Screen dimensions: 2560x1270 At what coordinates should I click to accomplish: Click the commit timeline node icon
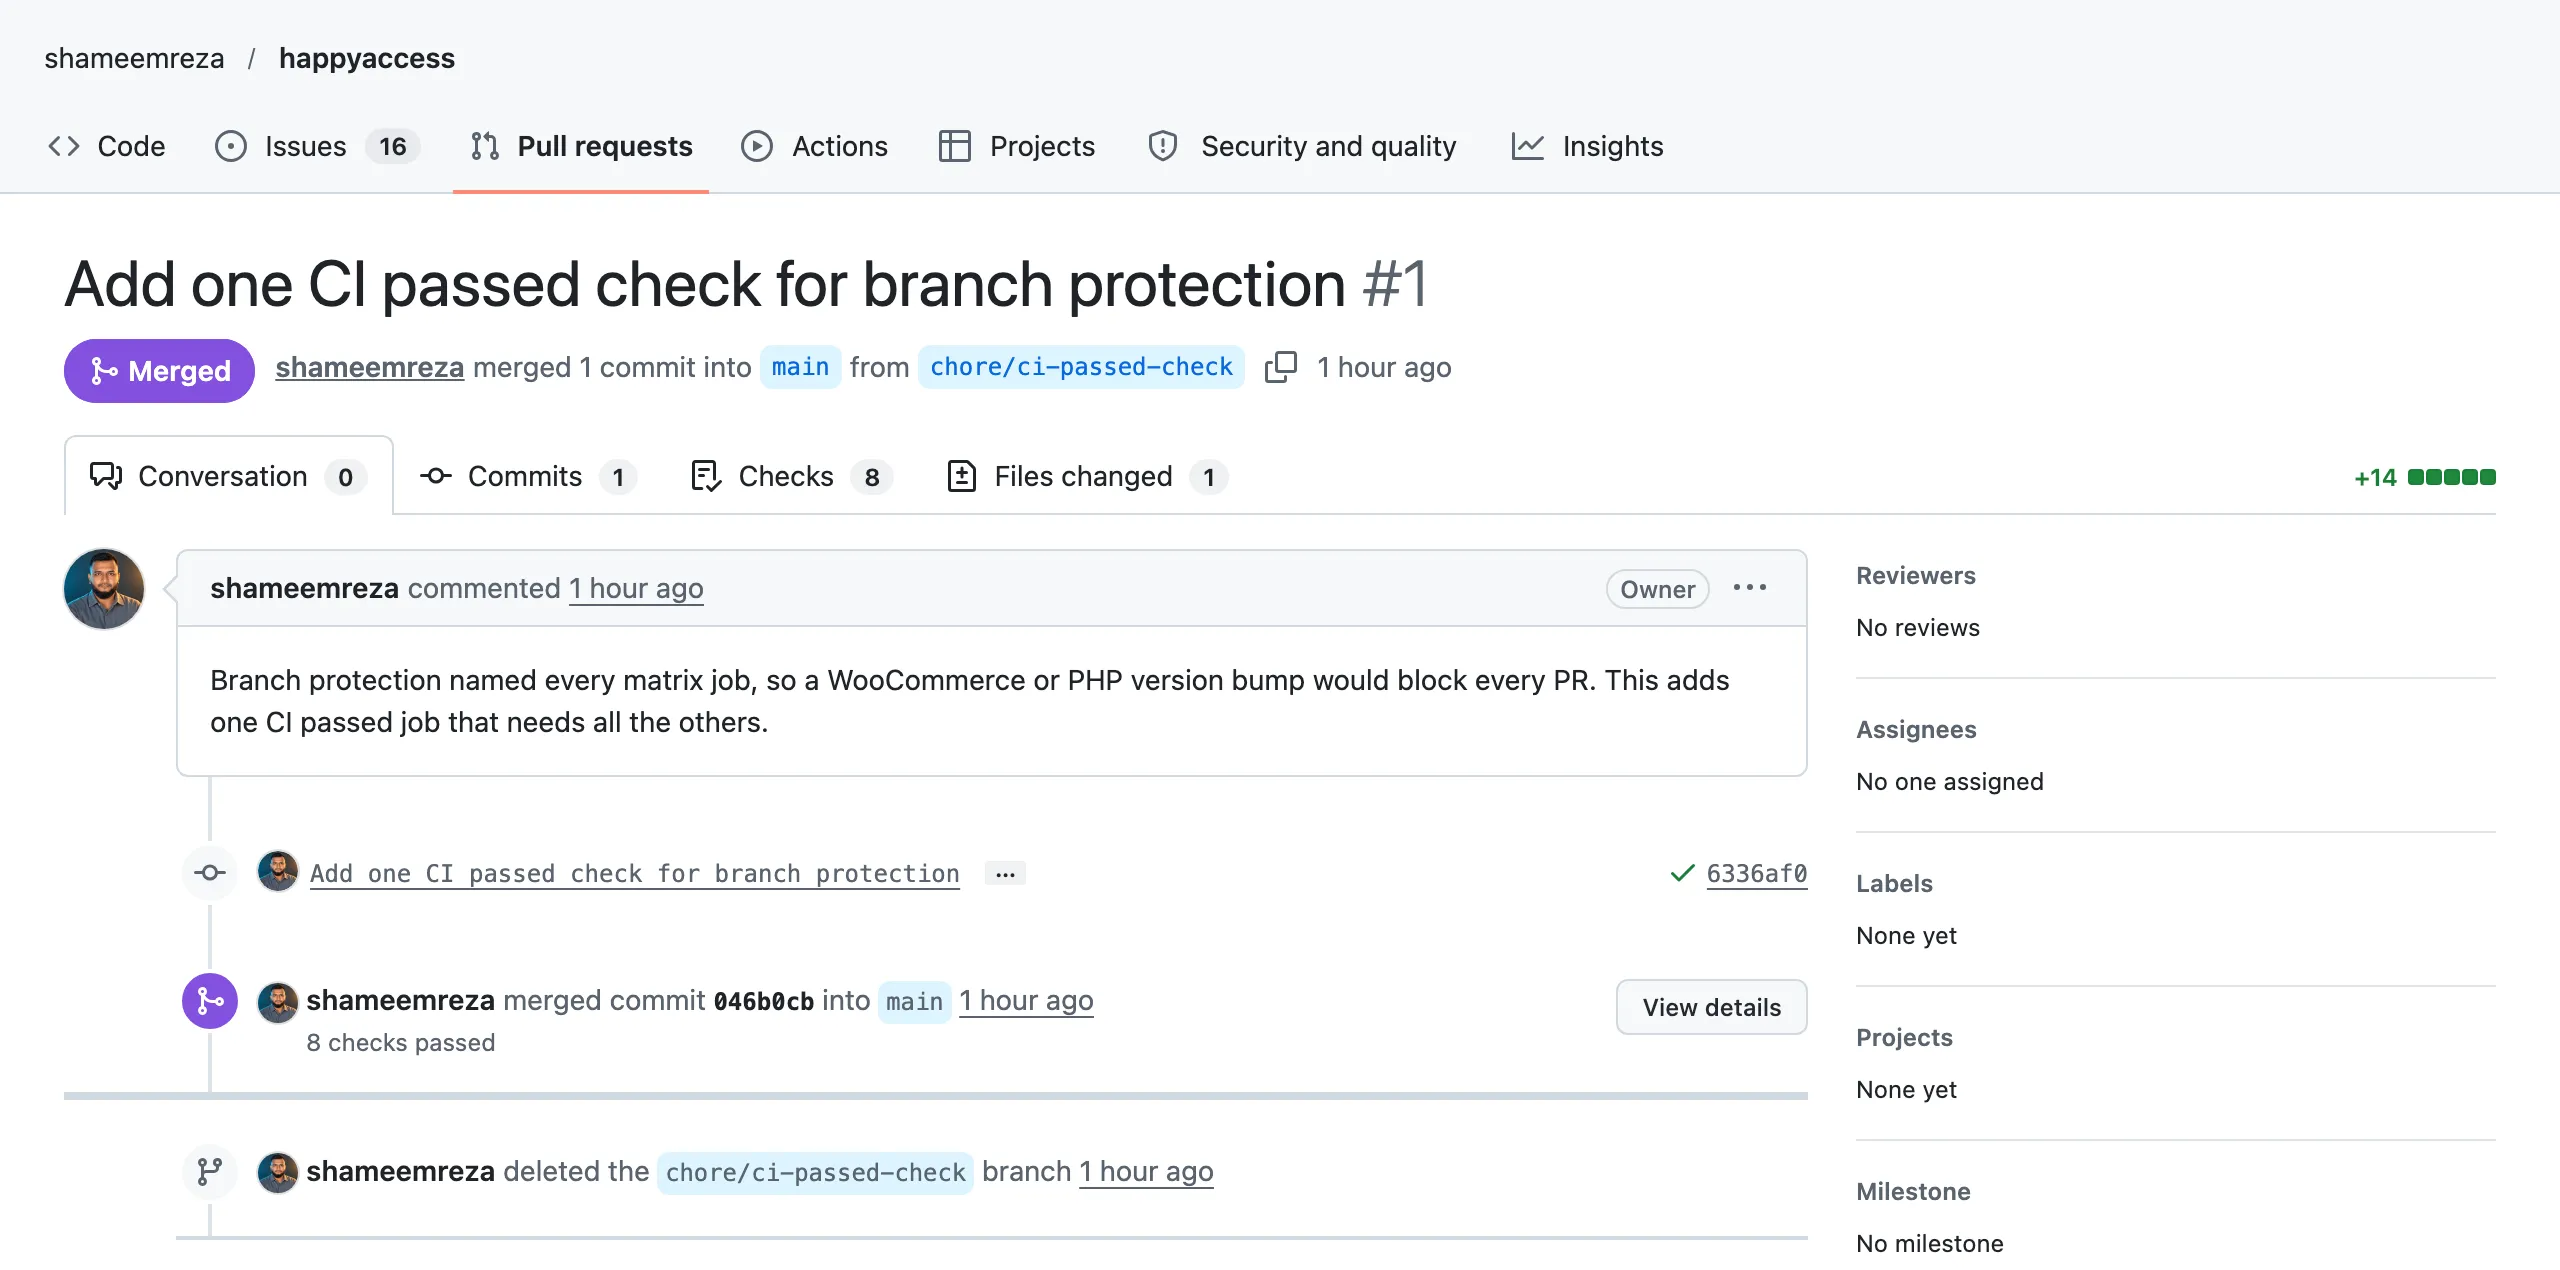210,873
